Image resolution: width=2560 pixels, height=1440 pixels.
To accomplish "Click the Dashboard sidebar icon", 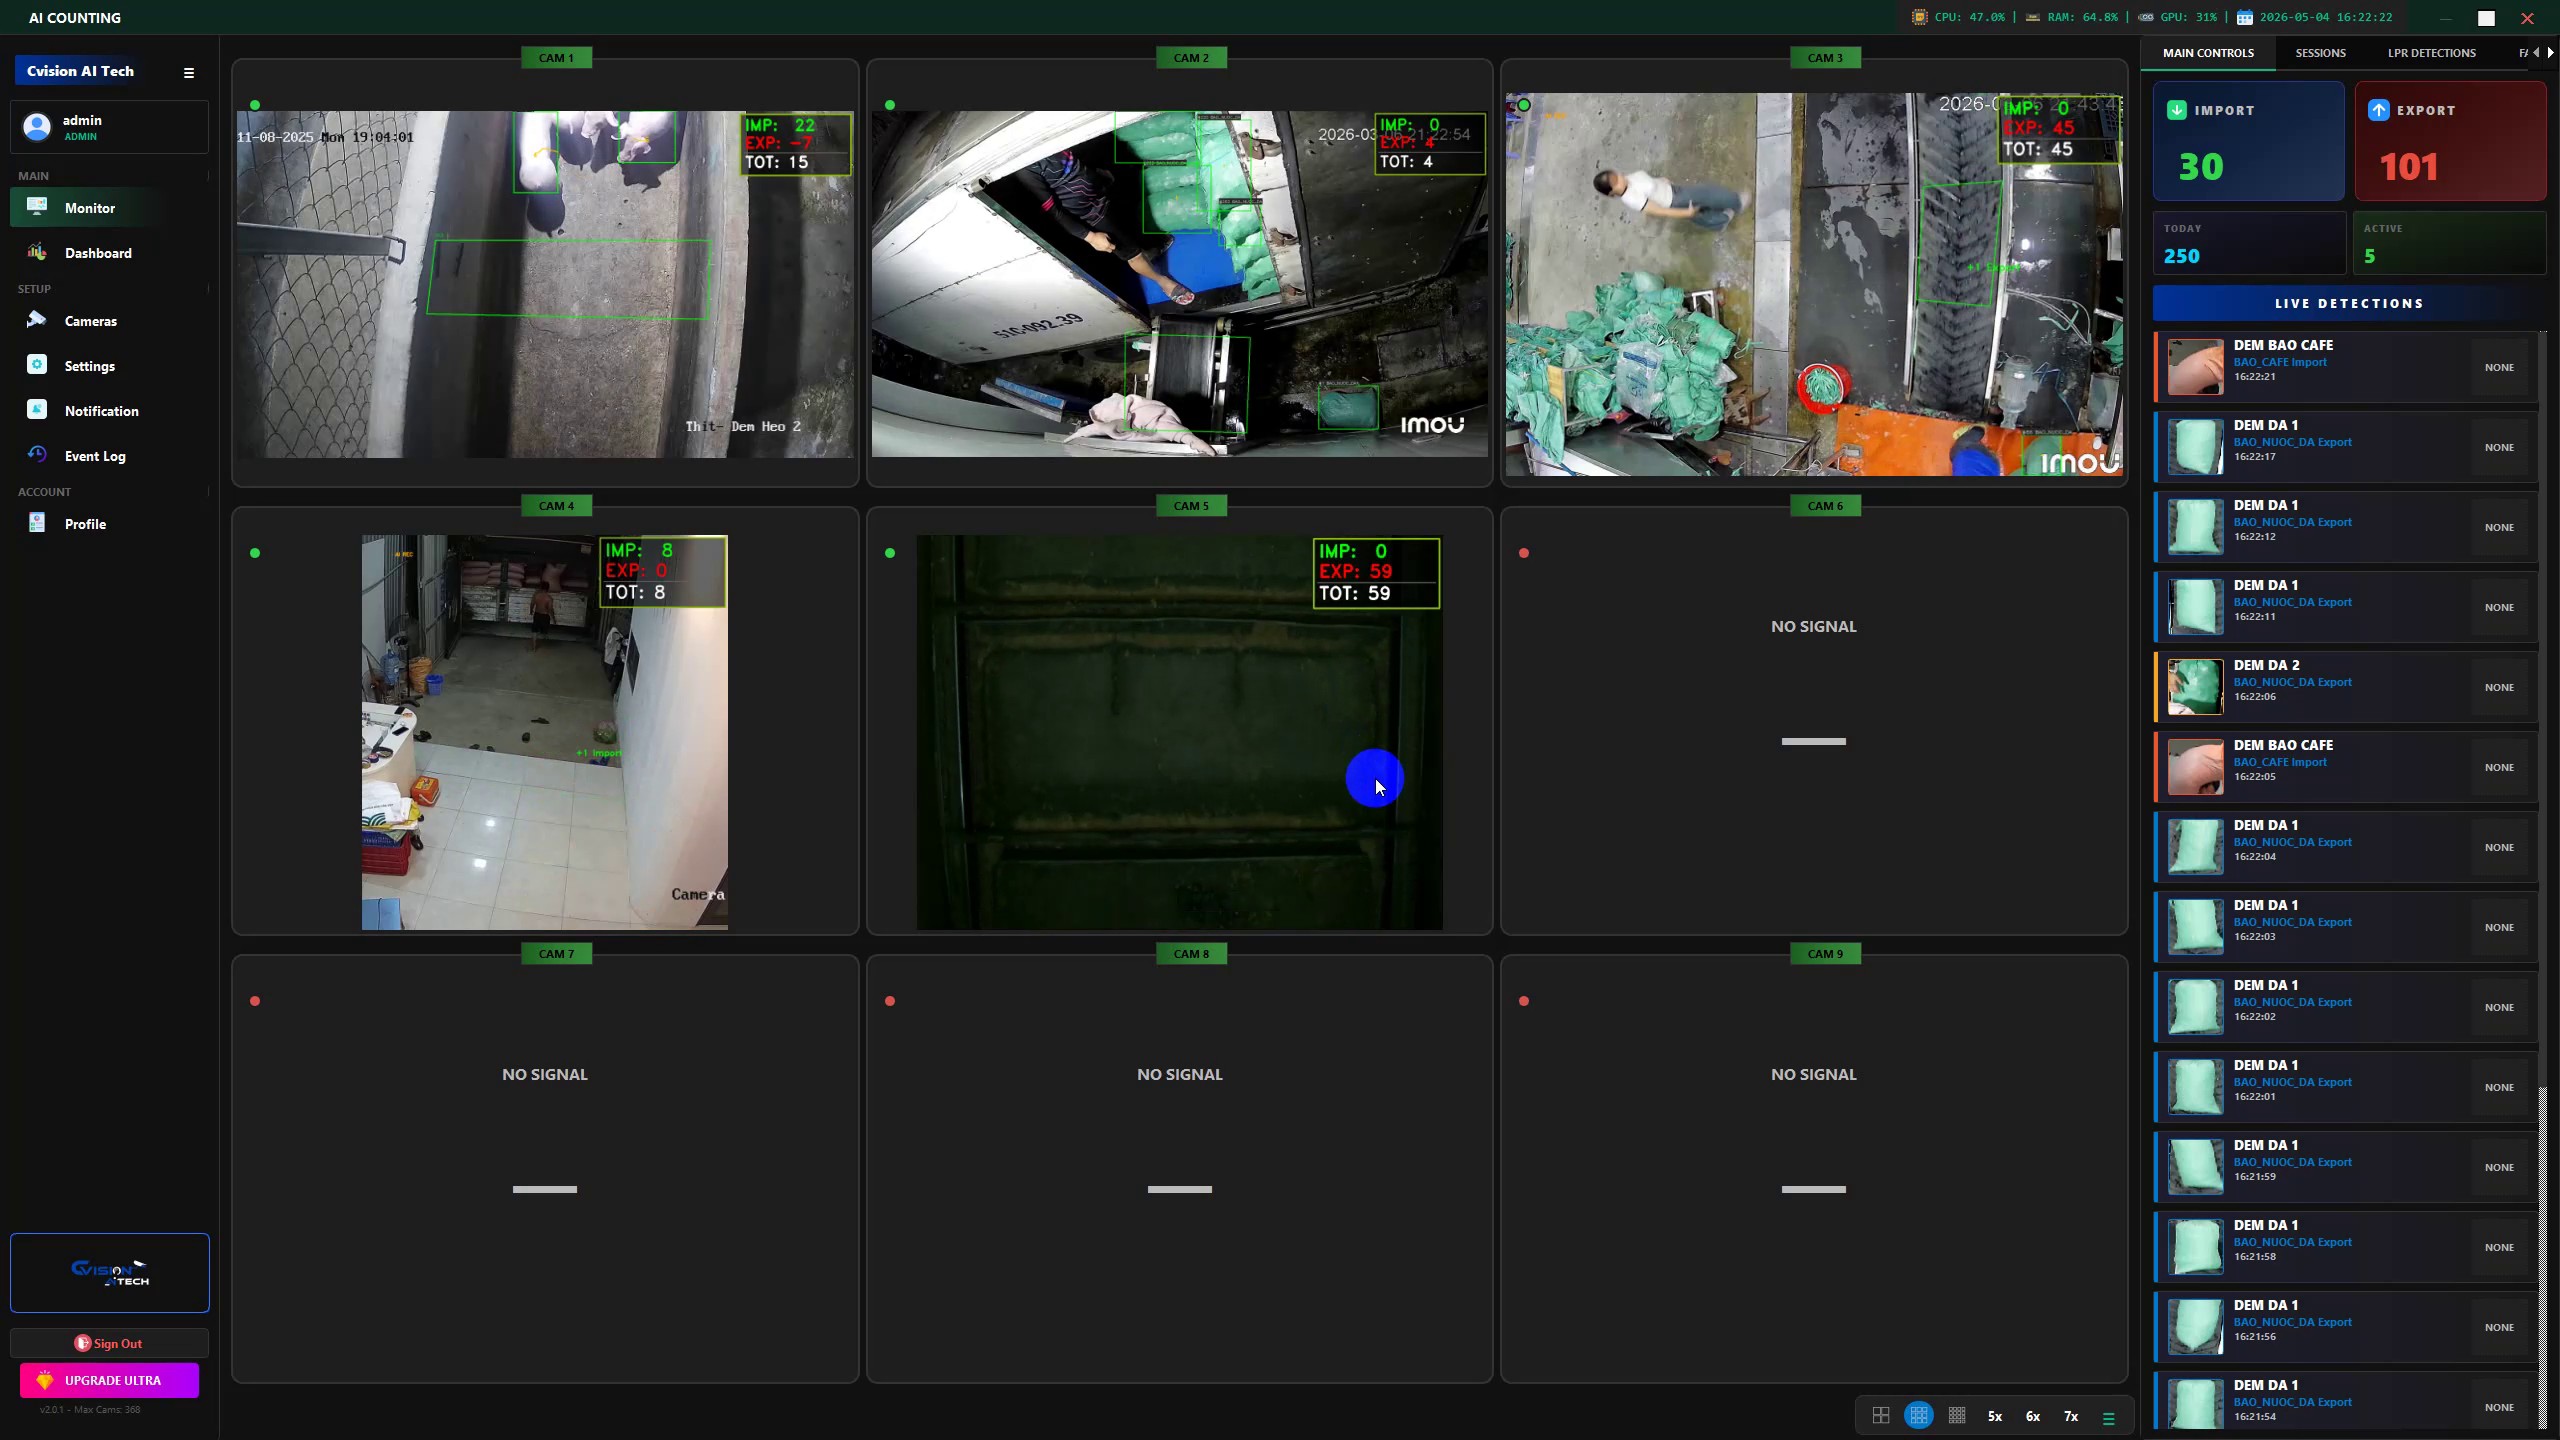I will click(x=37, y=252).
